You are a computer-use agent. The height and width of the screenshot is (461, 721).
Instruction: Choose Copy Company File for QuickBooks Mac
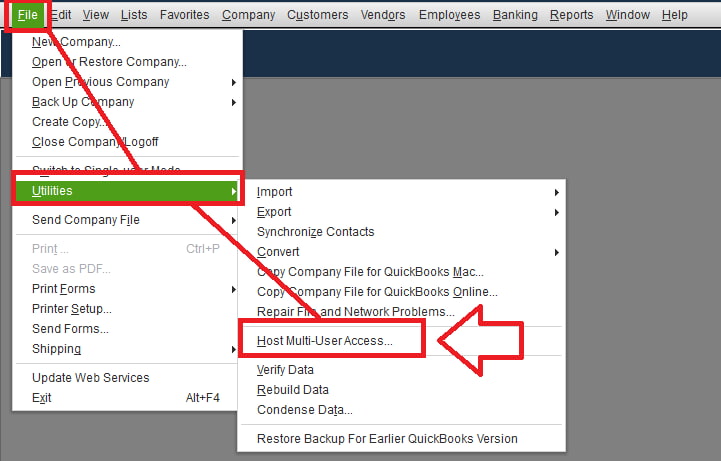pos(401,272)
